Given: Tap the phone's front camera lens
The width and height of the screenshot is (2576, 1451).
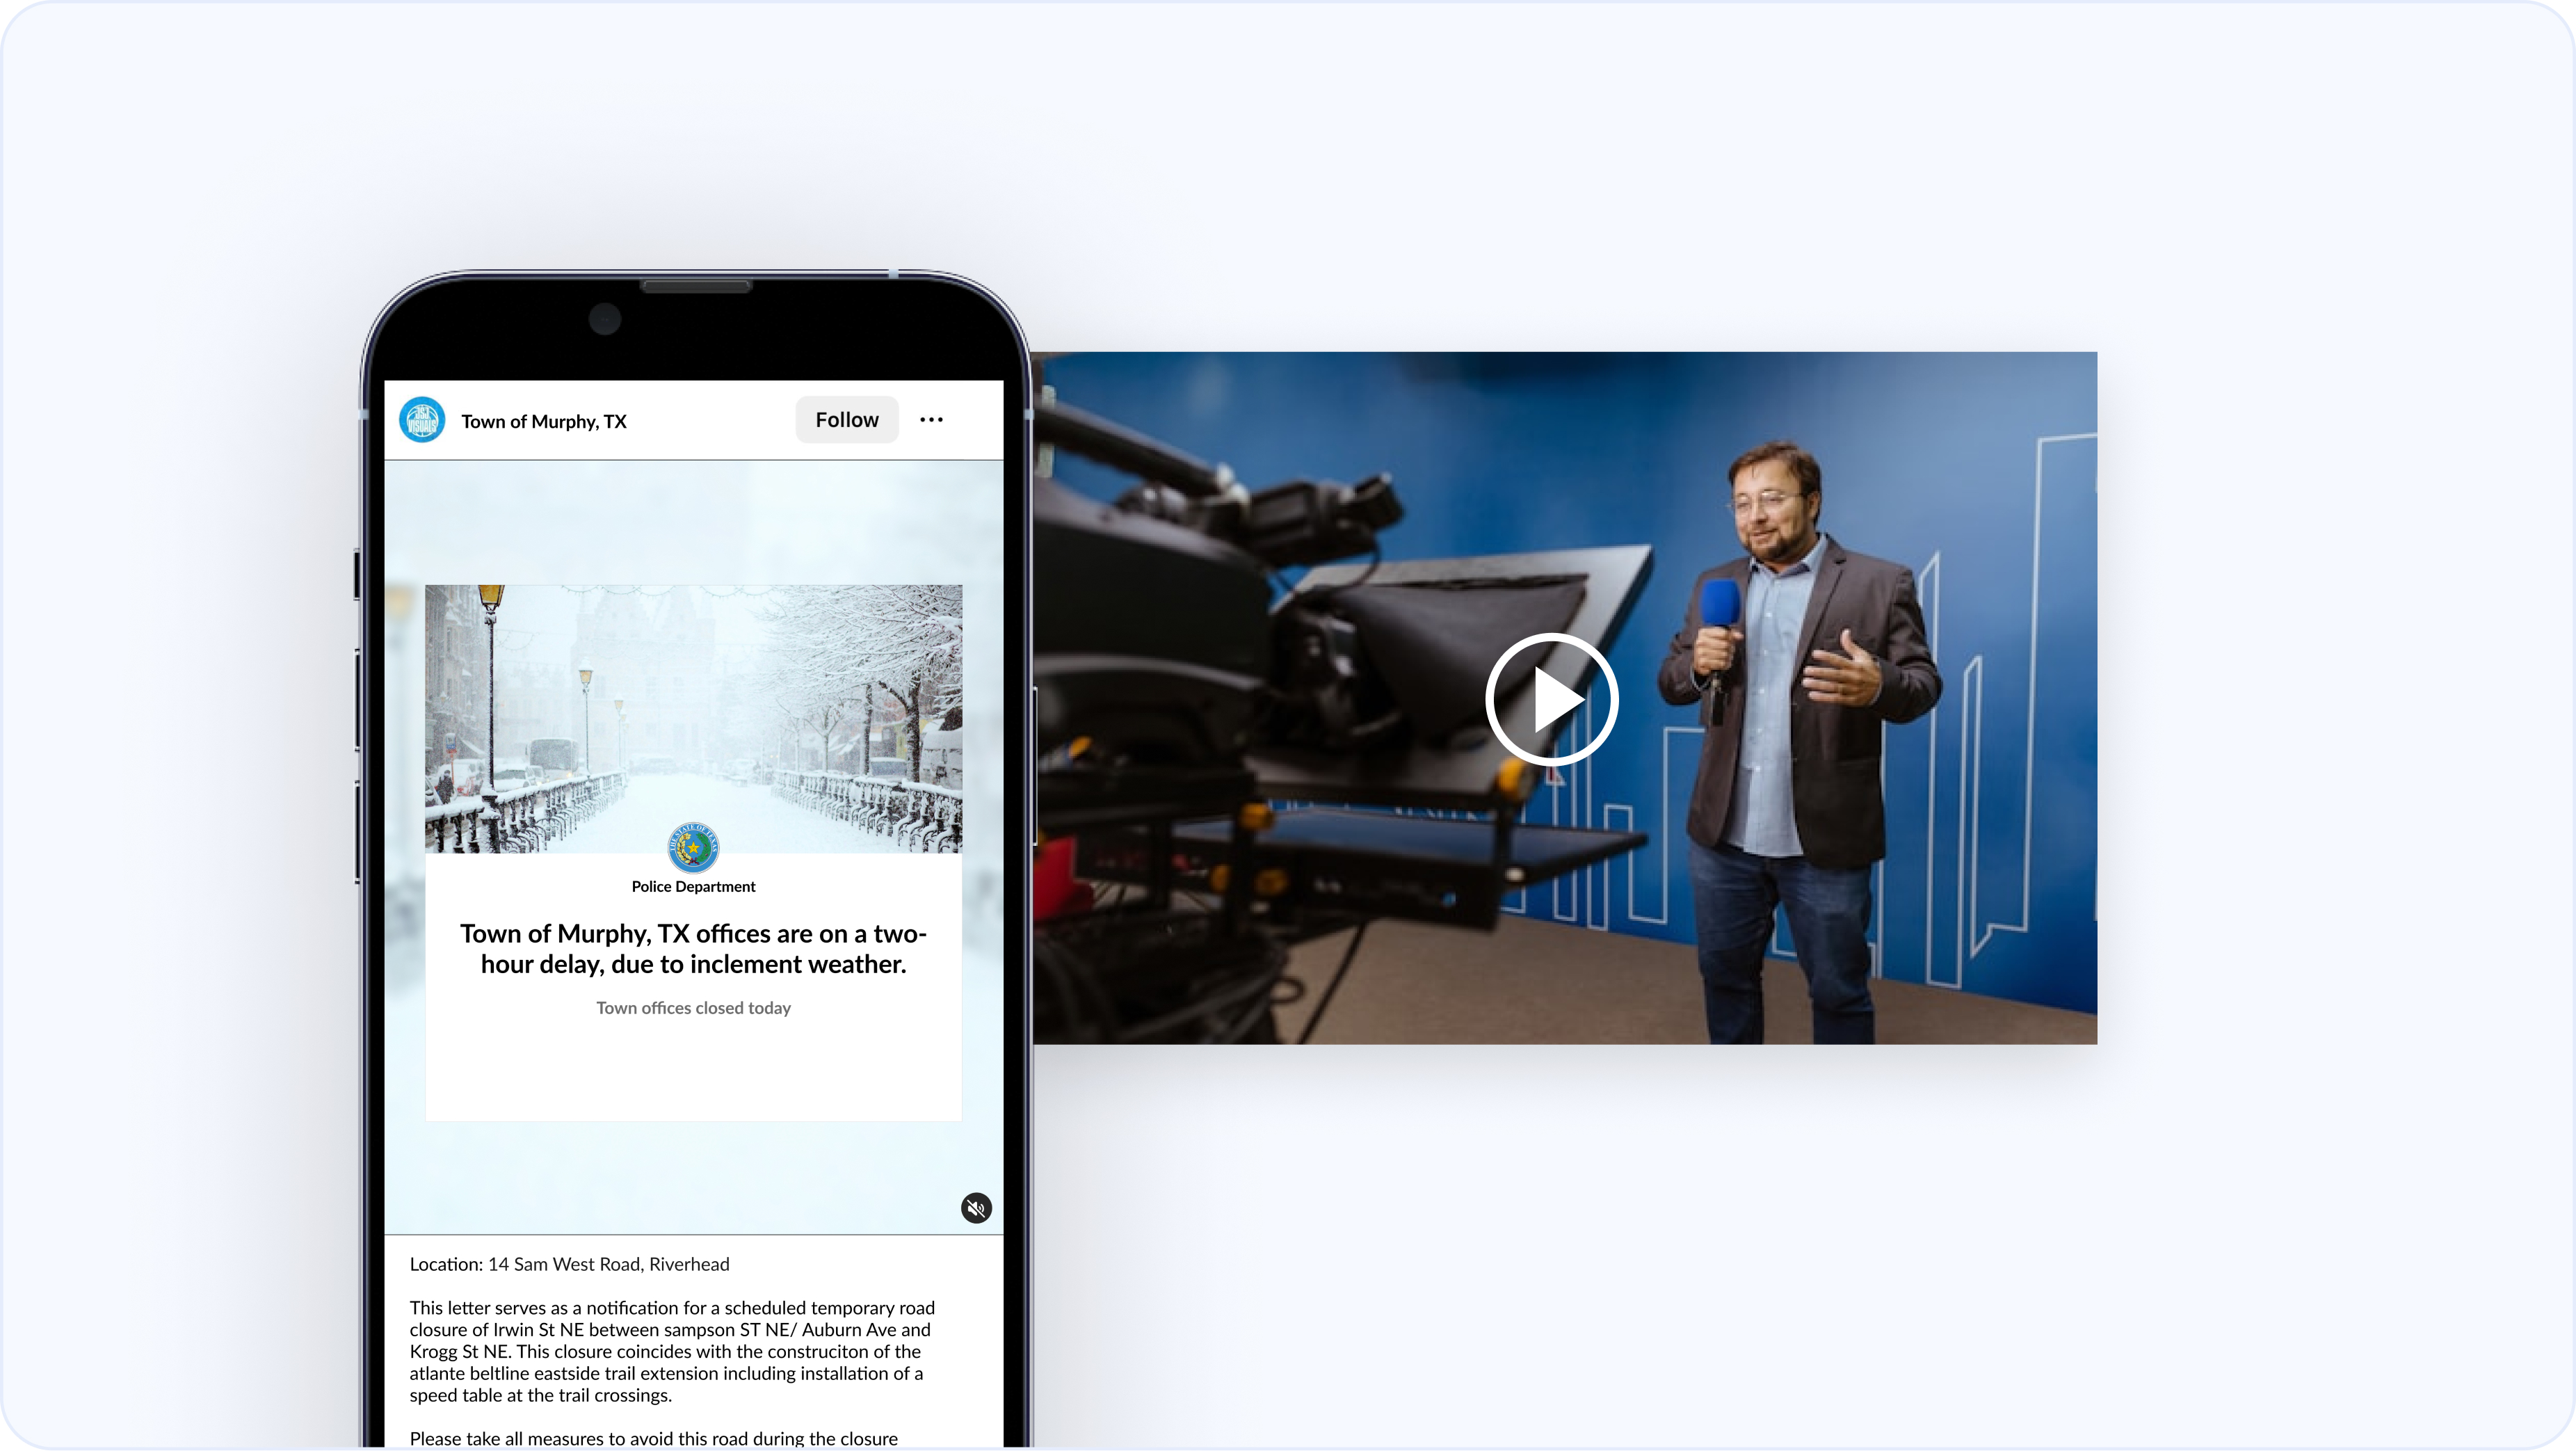Looking at the screenshot, I should (x=605, y=319).
